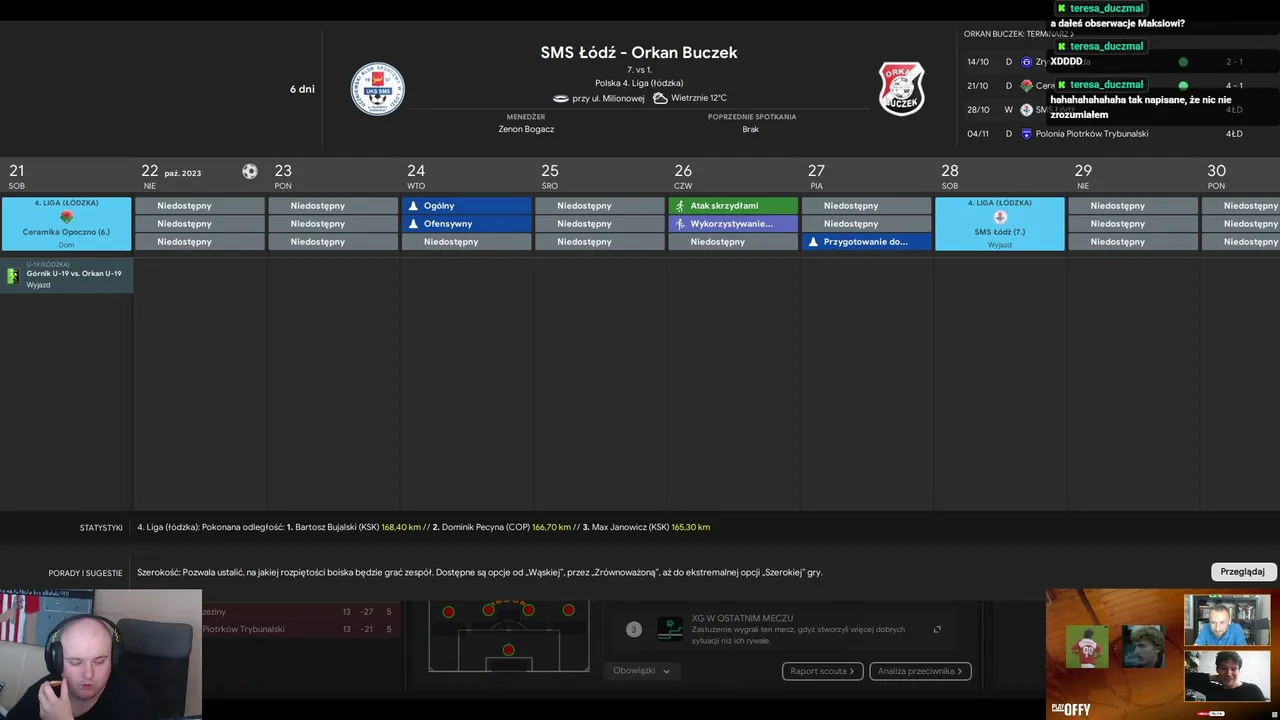Click the SMS Łódź crest in day 28 match
This screenshot has height=720, width=1280.
1000,217
